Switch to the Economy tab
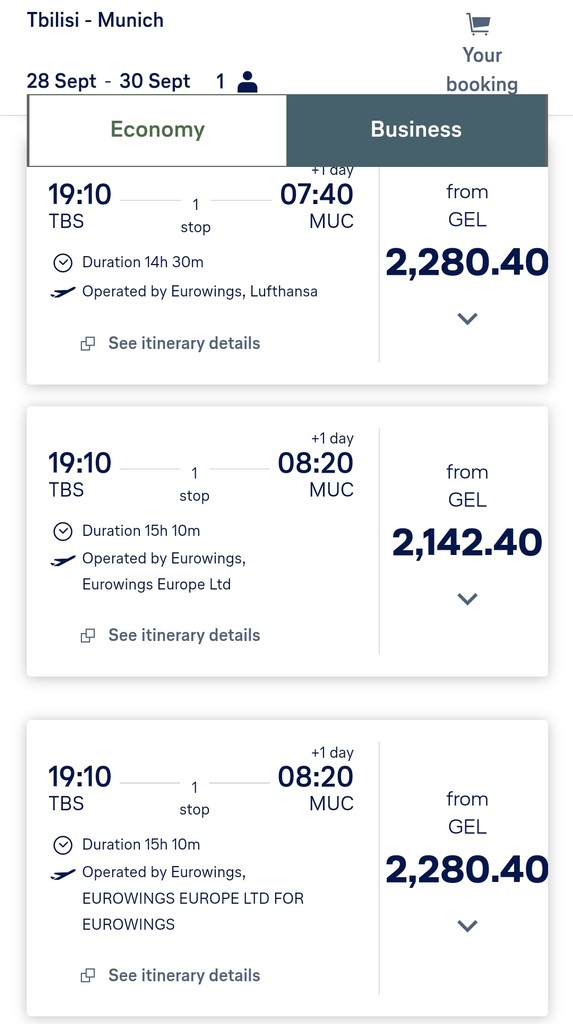The height and width of the screenshot is (1024, 573). [157, 130]
